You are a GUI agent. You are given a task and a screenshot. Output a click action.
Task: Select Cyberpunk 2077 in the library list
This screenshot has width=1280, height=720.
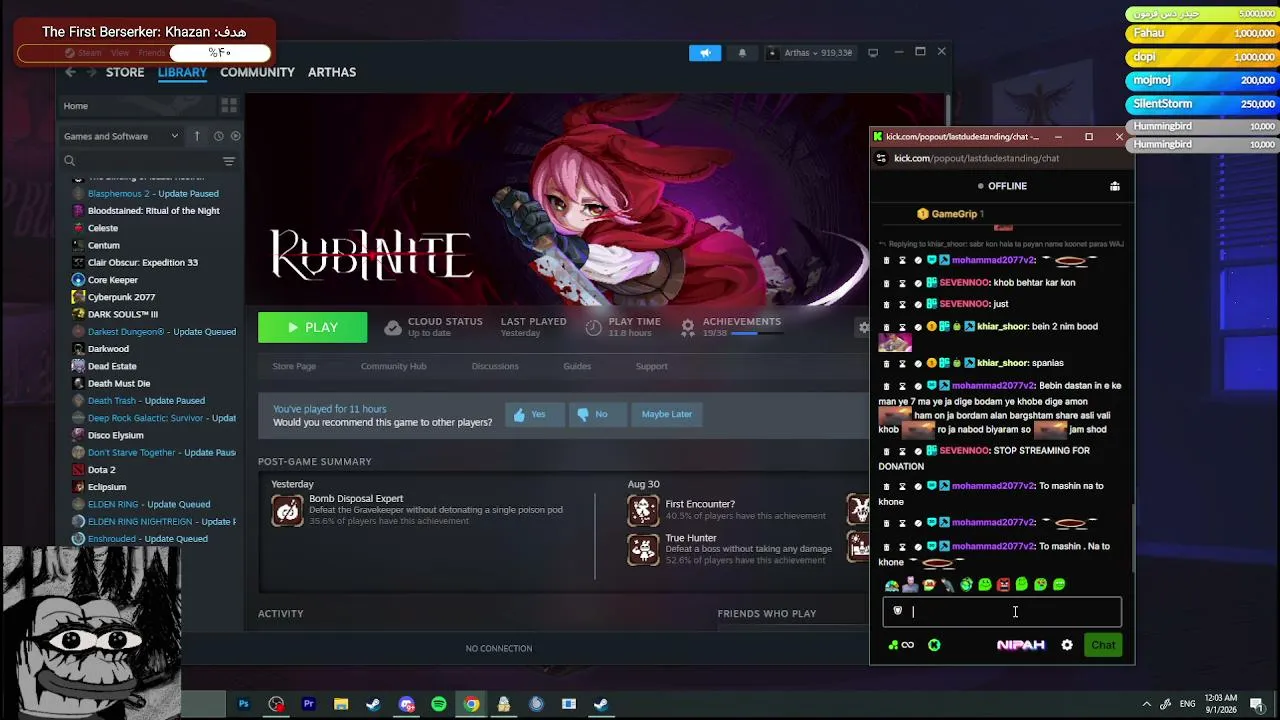(x=121, y=297)
